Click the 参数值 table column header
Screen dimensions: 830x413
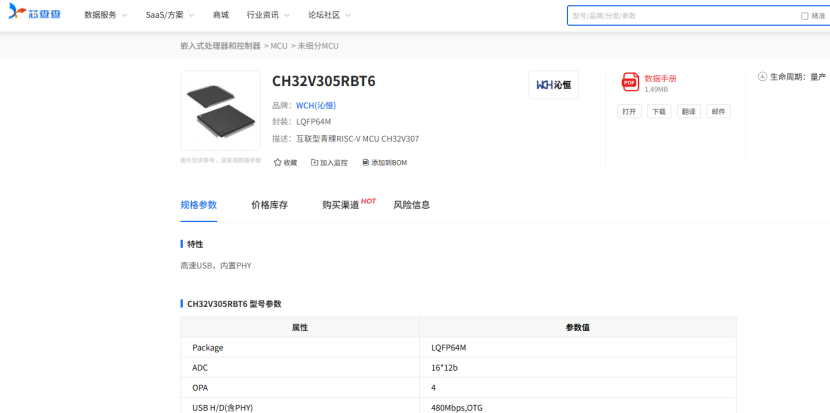(578, 327)
